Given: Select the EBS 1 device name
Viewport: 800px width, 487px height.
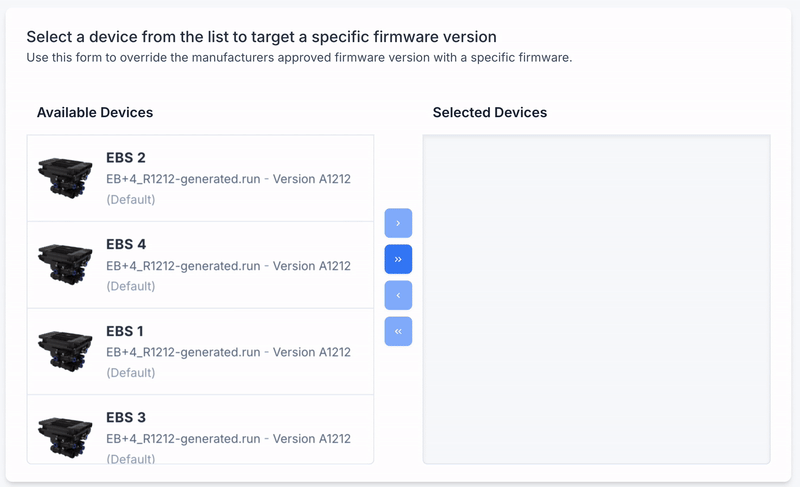Looking at the screenshot, I should tap(126, 331).
